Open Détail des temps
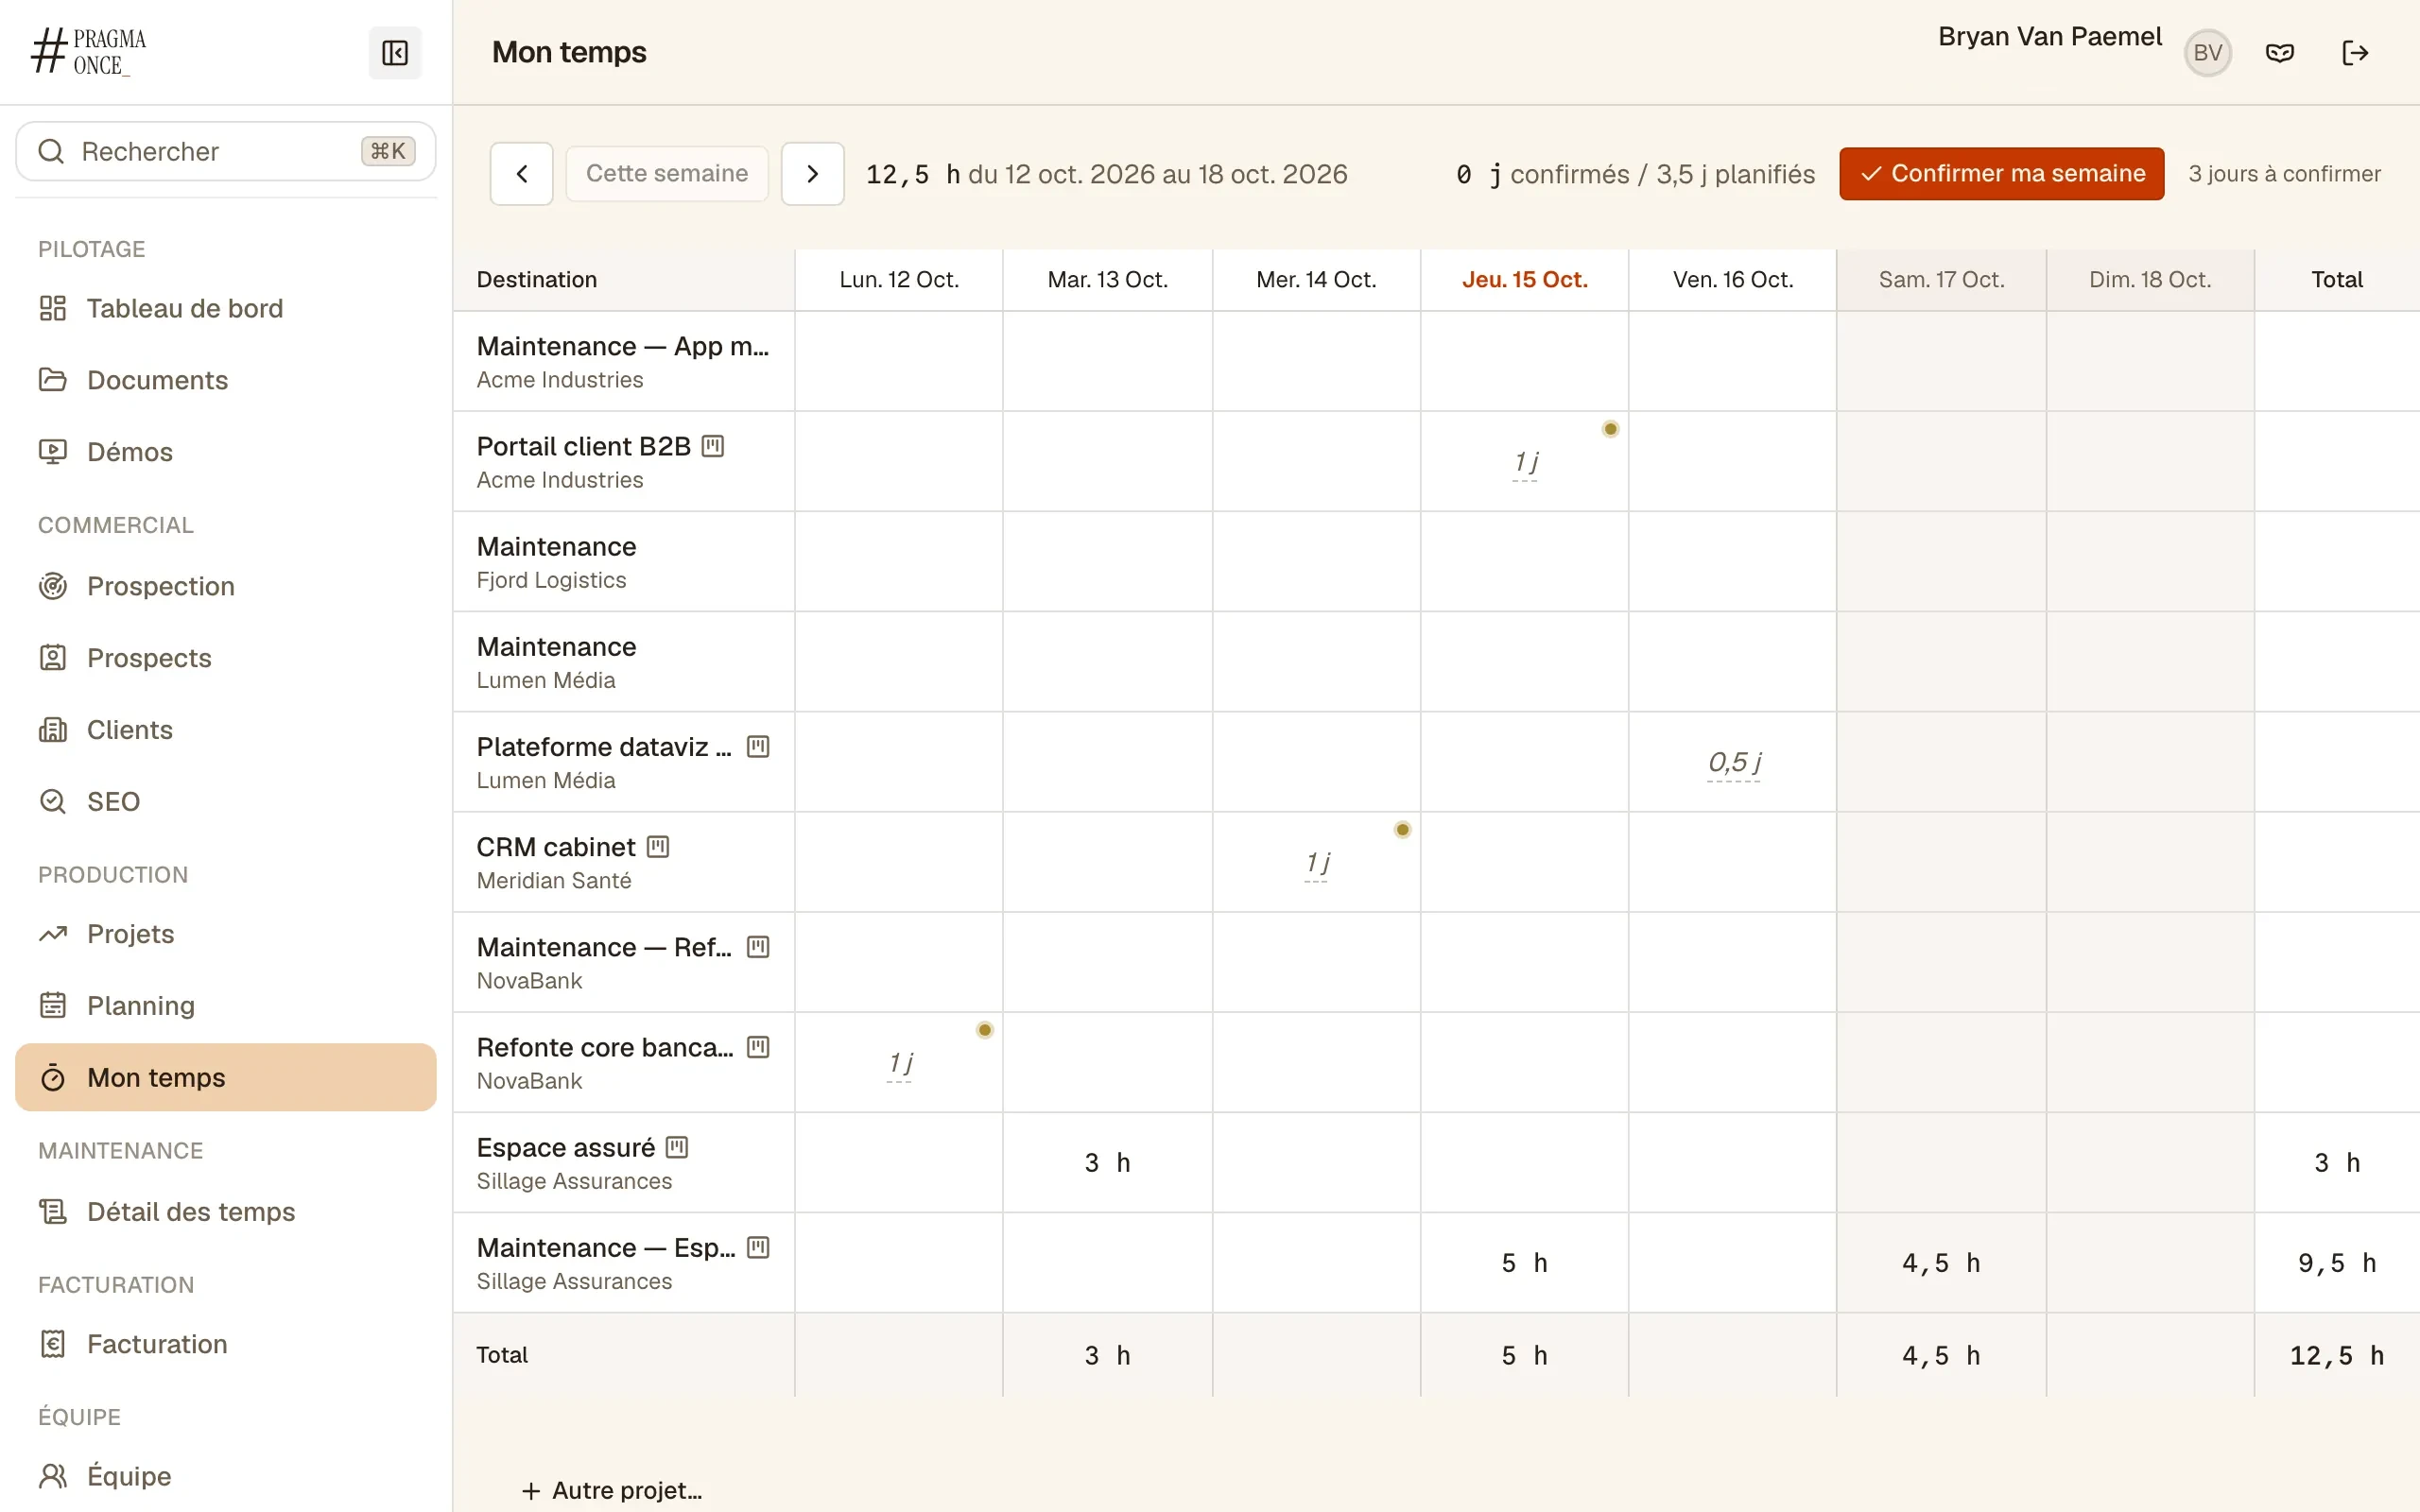Viewport: 2420px width, 1512px height. [226, 1212]
